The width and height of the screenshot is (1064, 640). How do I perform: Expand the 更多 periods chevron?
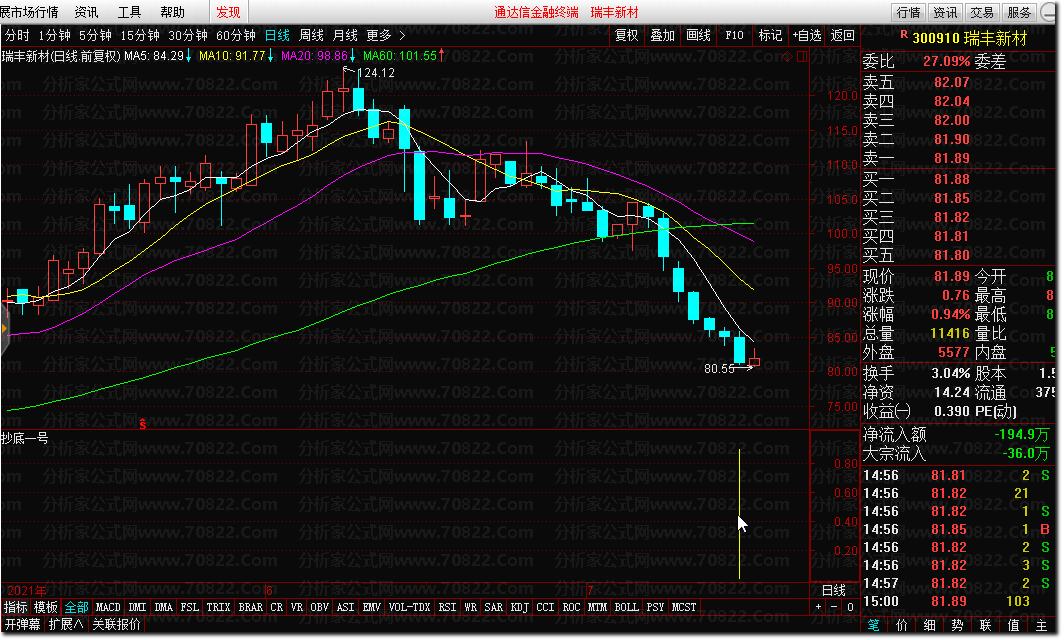(x=402, y=35)
